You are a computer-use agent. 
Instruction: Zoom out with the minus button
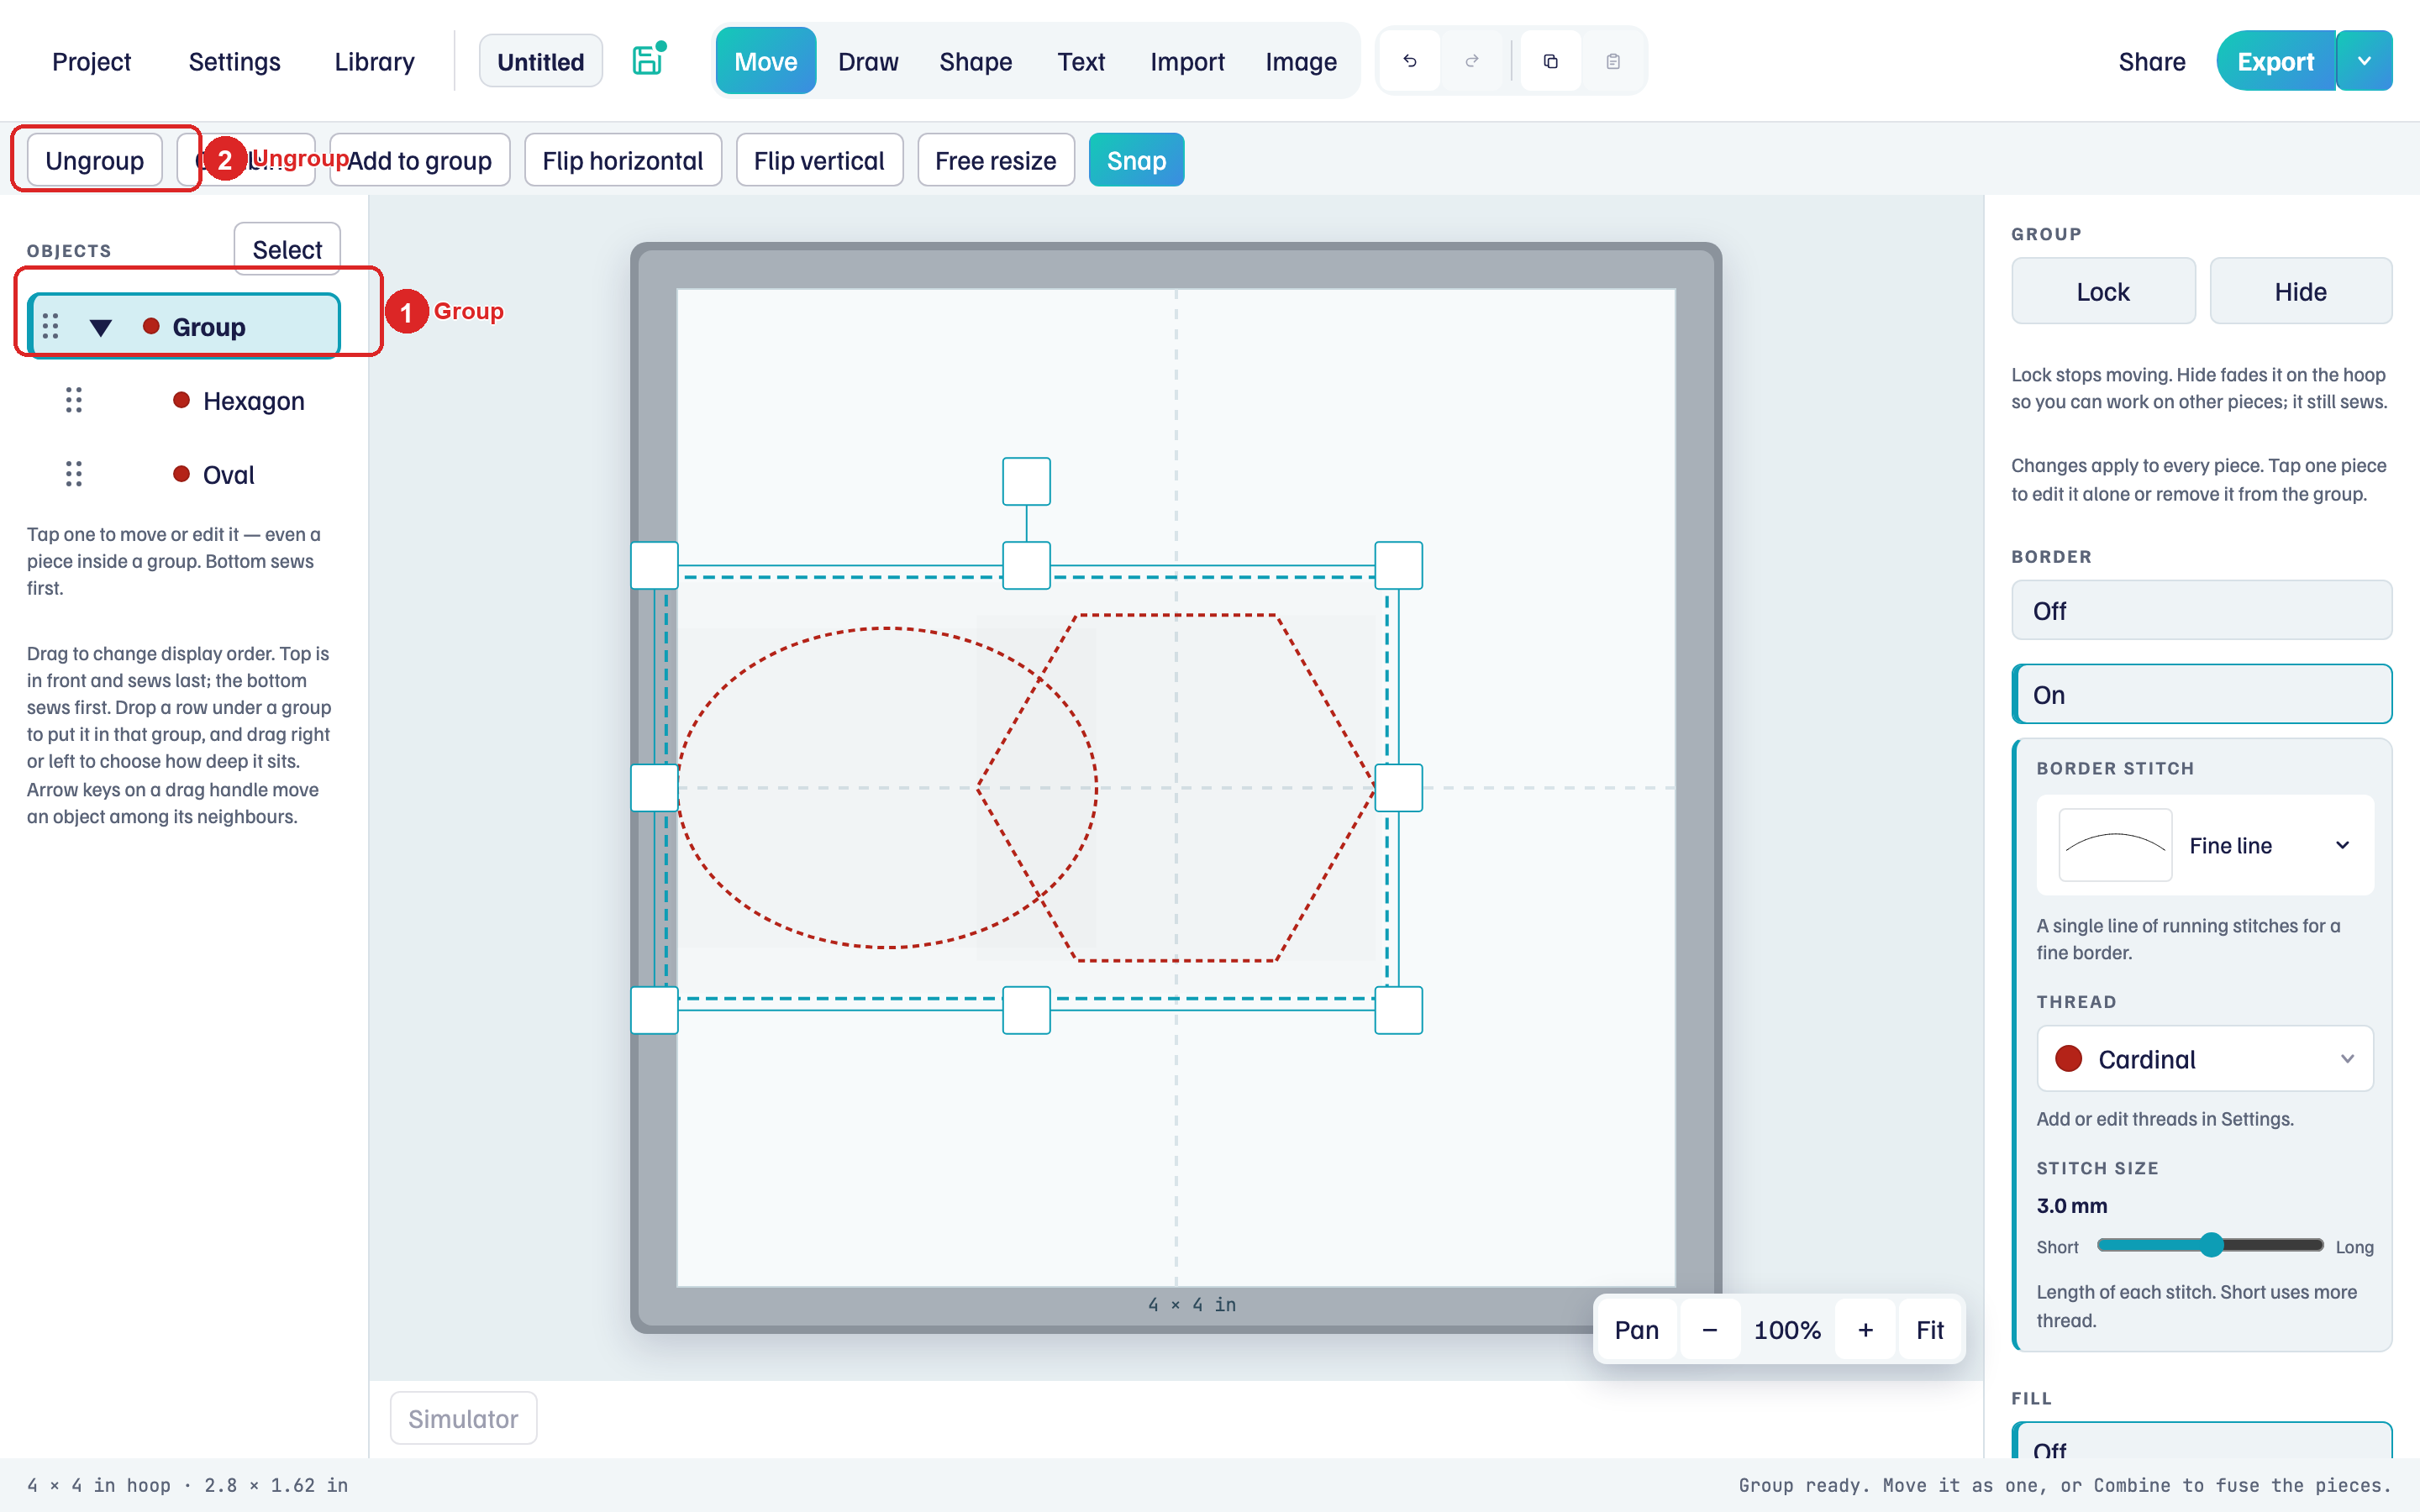[1709, 1330]
